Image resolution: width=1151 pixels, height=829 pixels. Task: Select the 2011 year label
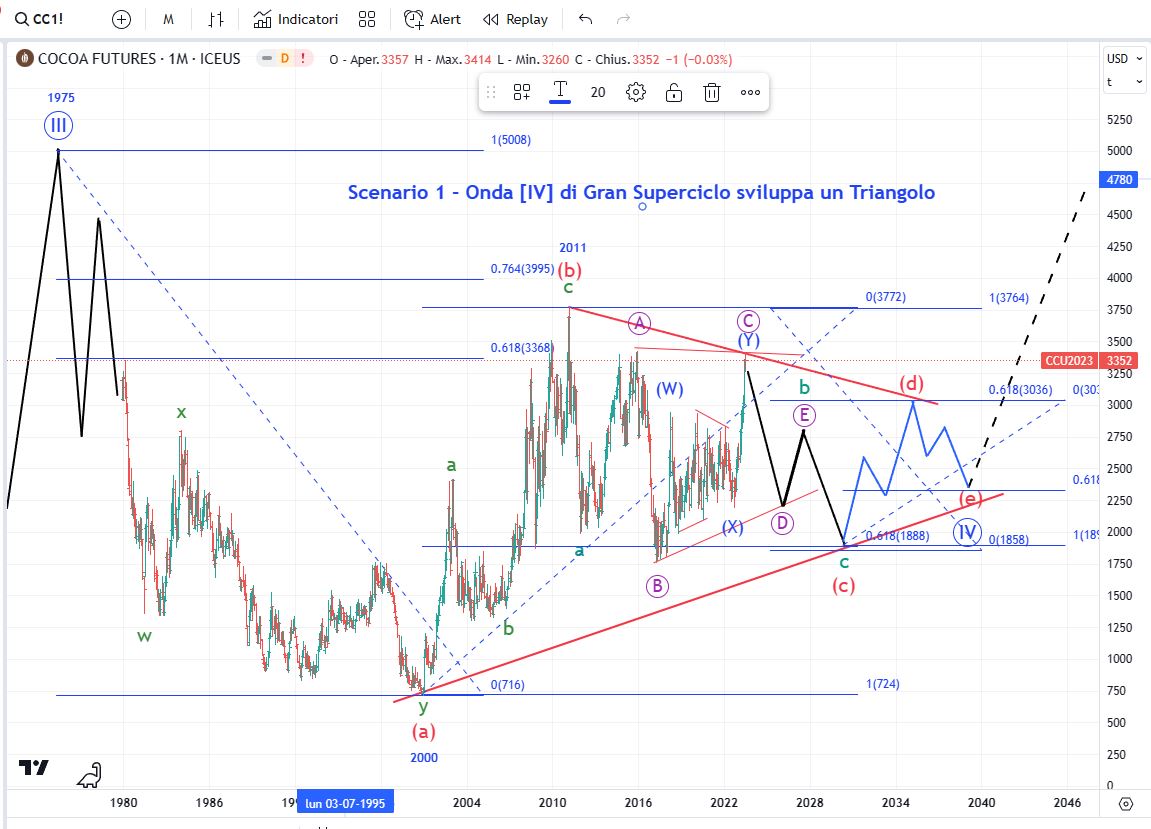click(573, 247)
